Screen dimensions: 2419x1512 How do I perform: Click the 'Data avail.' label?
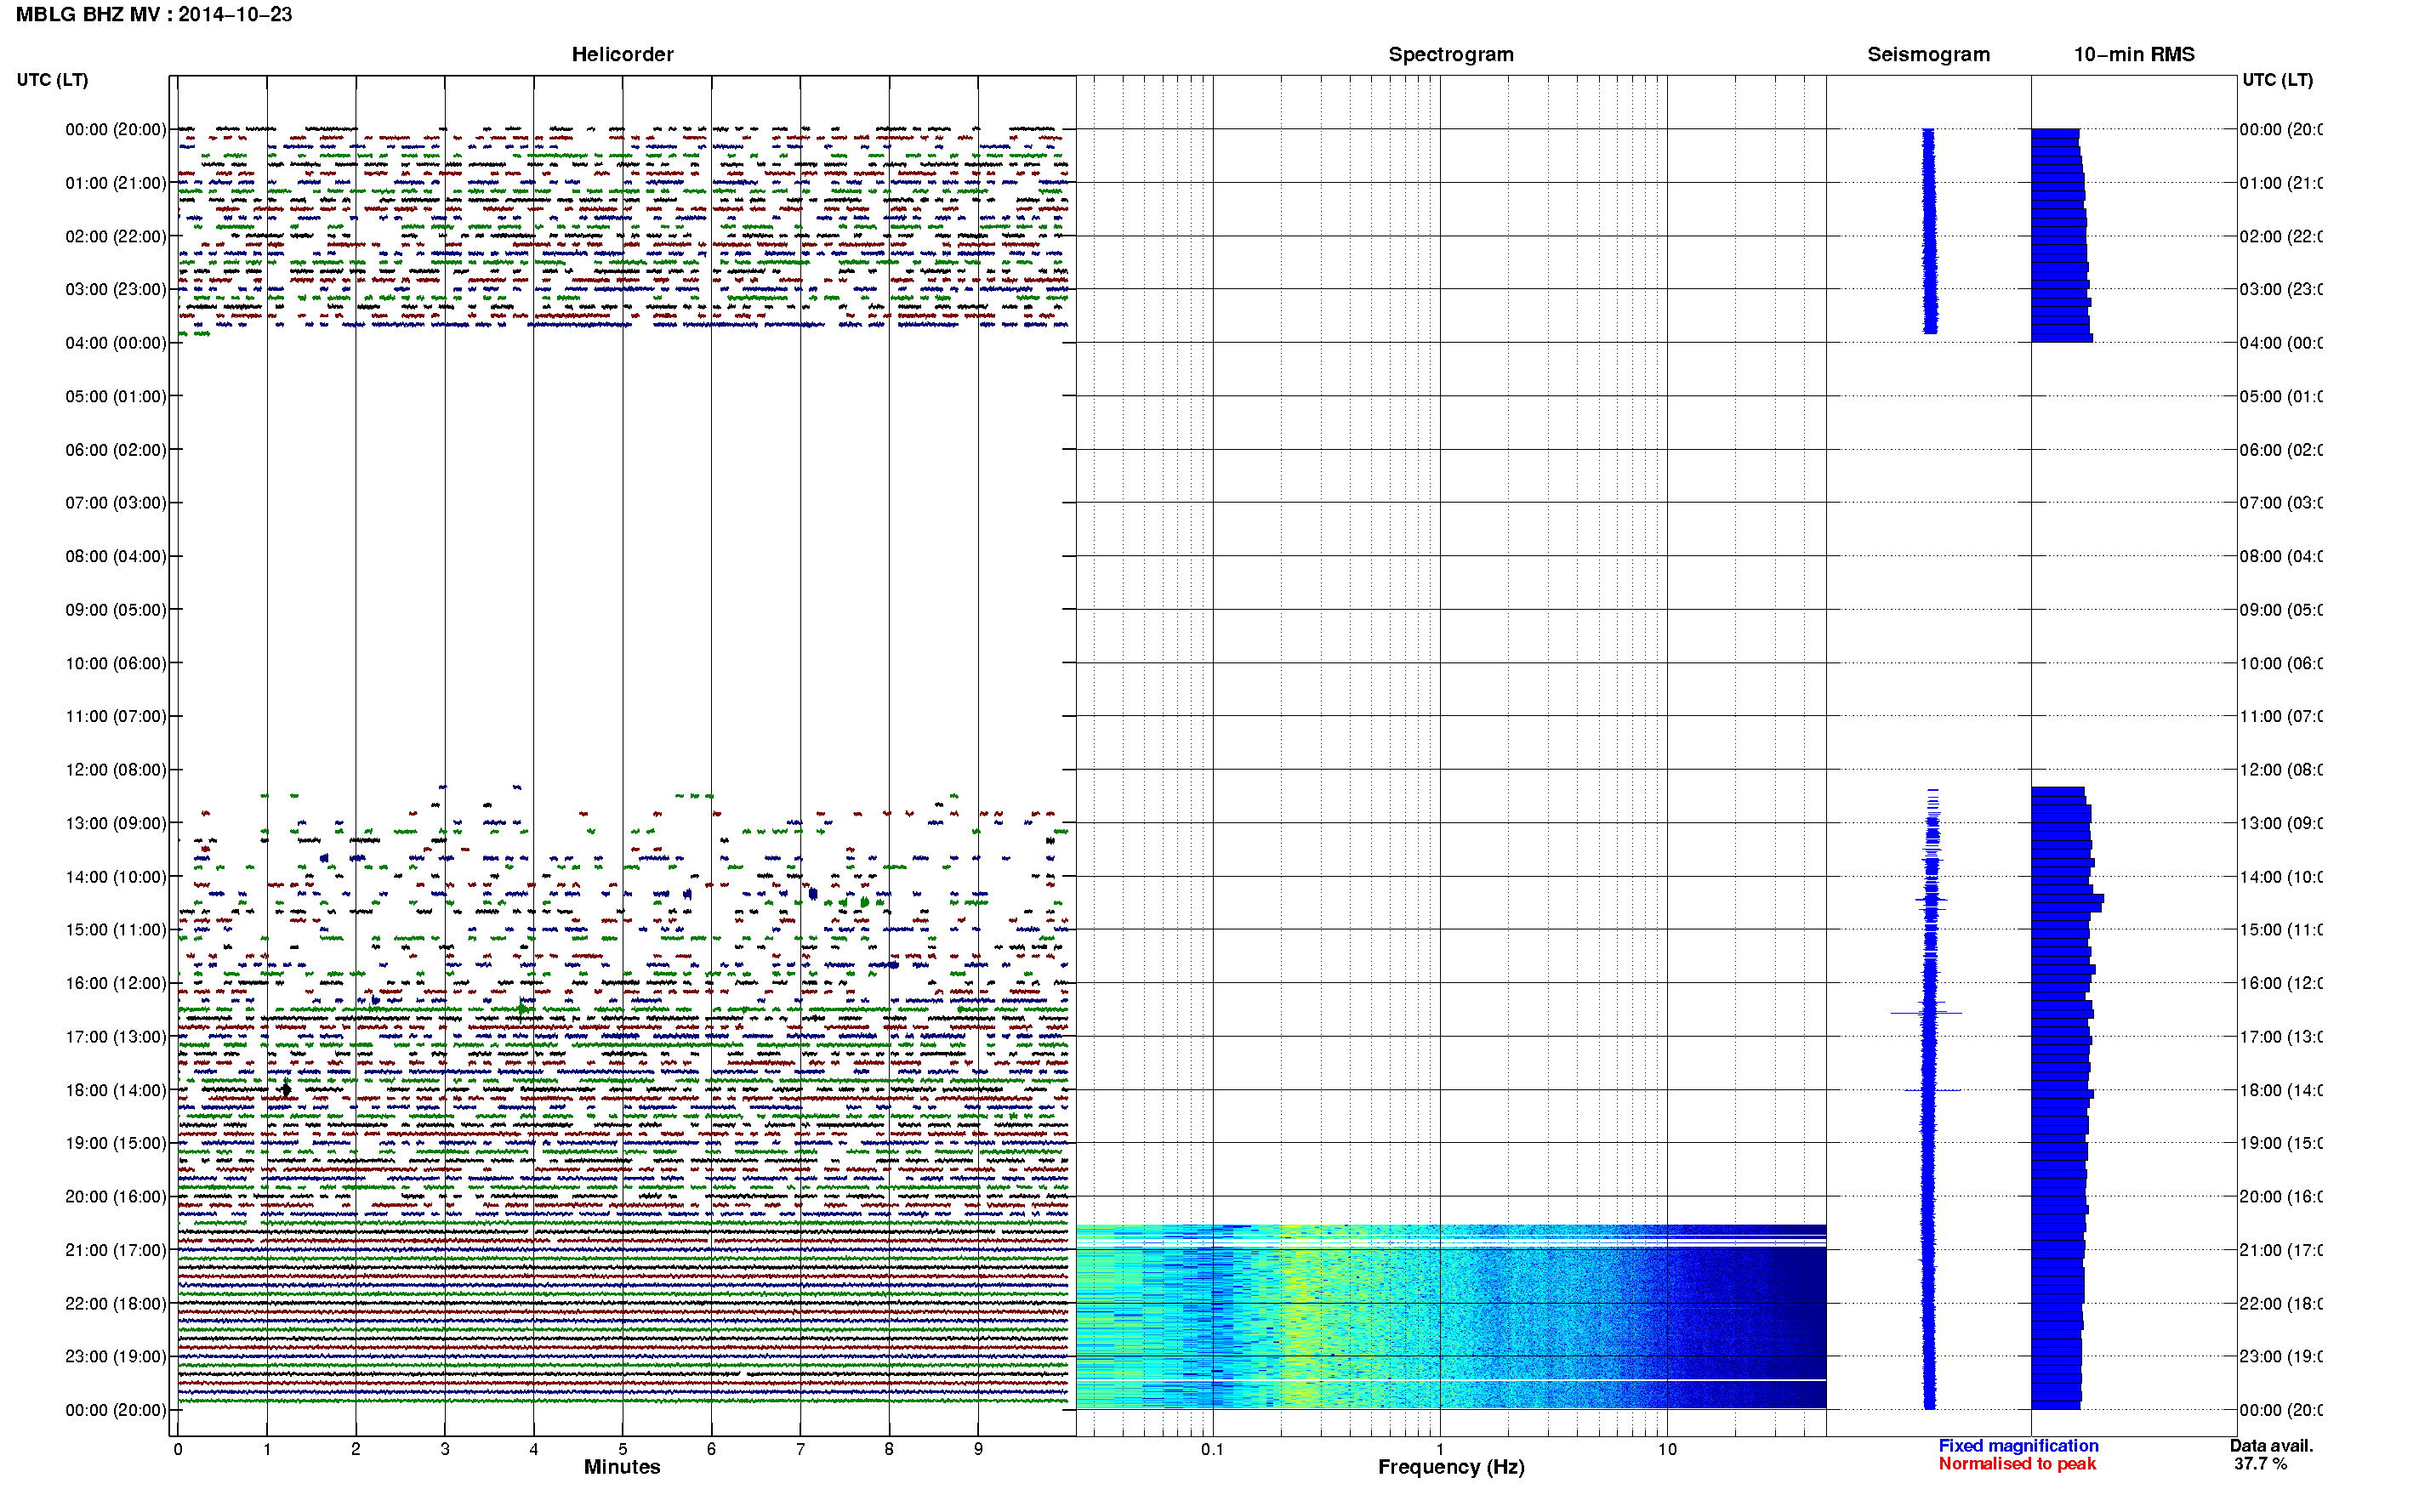point(2271,1446)
